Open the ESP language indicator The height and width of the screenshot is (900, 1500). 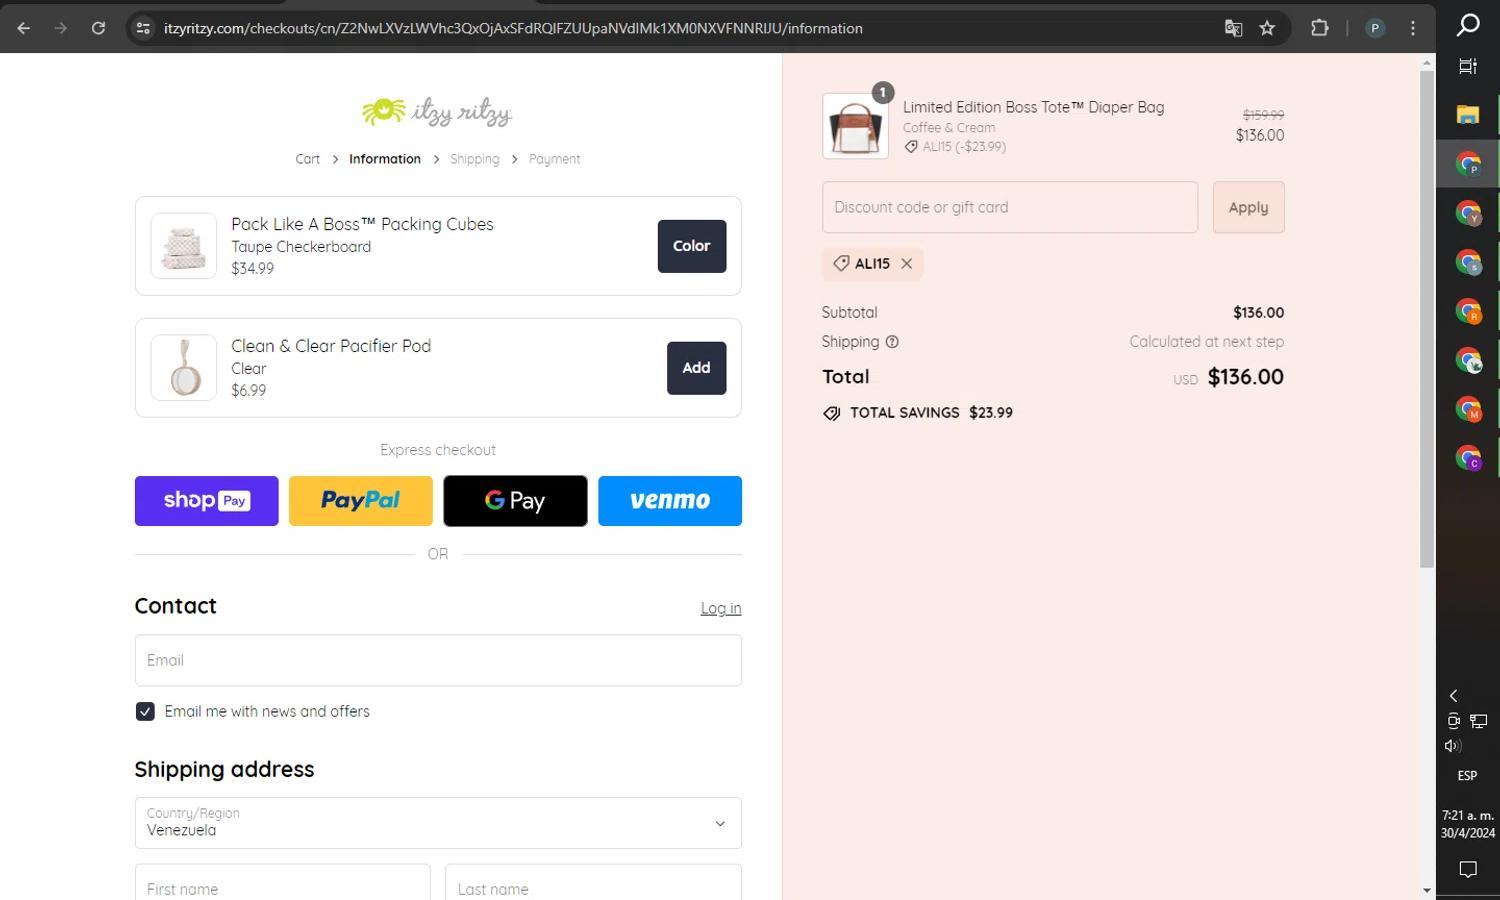tap(1467, 776)
